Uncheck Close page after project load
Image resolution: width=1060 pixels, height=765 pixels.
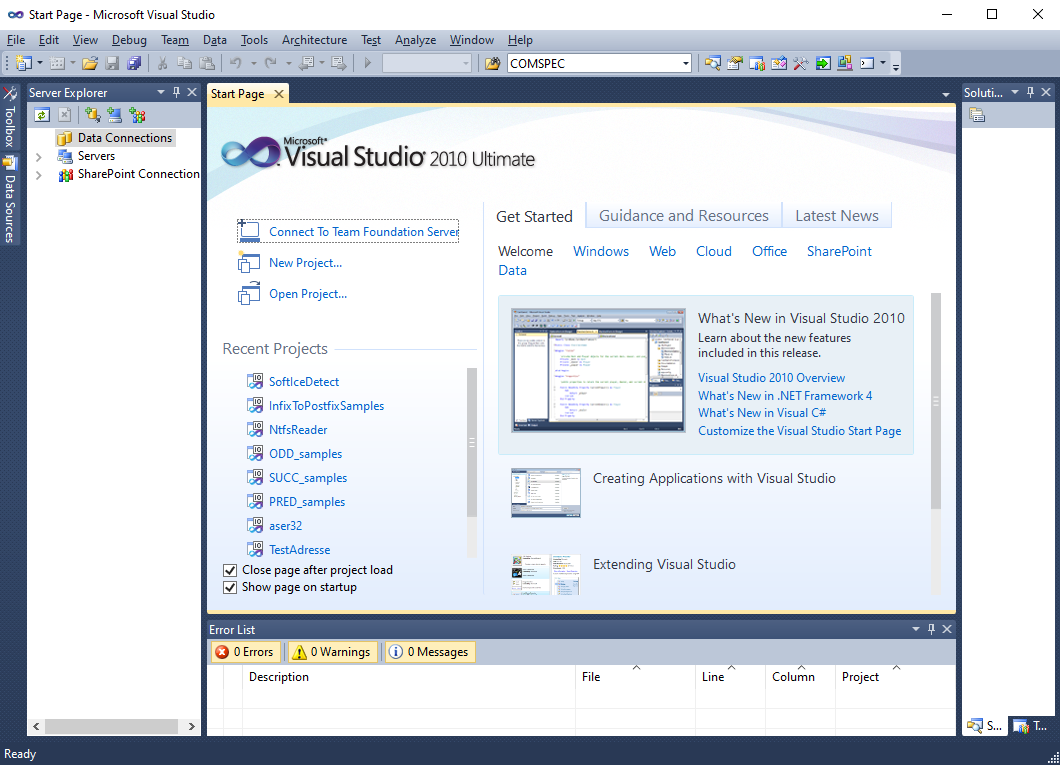click(230, 570)
